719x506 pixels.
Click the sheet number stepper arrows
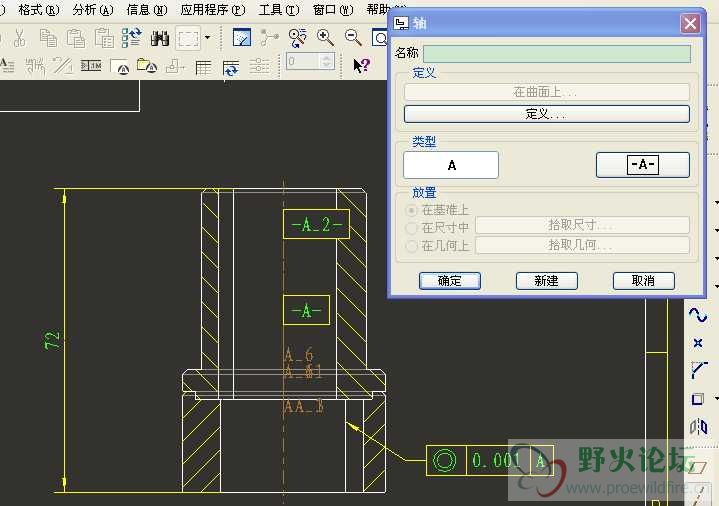(326, 61)
